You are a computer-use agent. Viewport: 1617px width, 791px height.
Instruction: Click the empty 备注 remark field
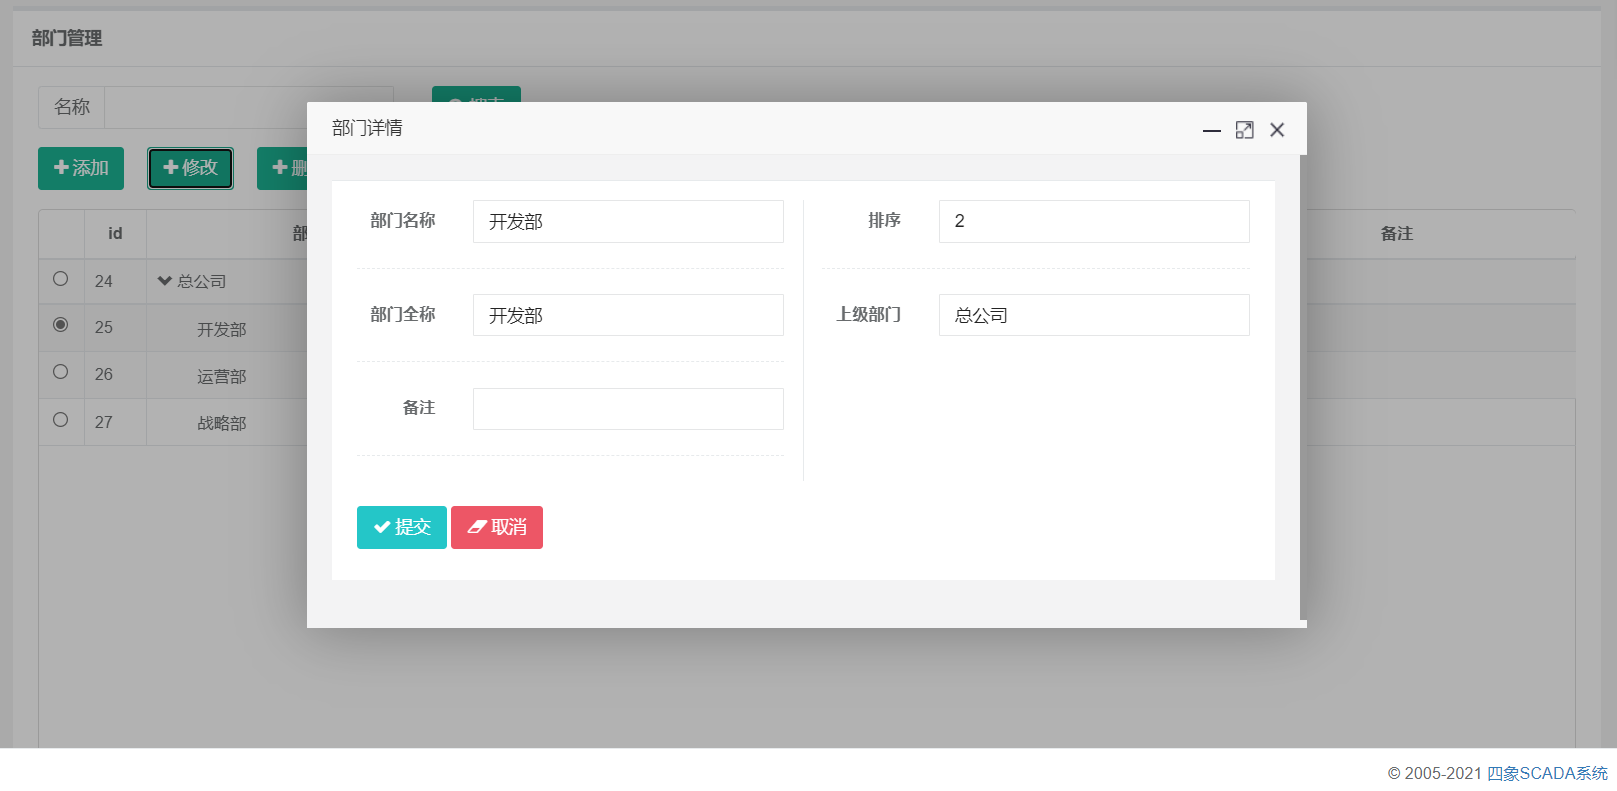pos(627,409)
